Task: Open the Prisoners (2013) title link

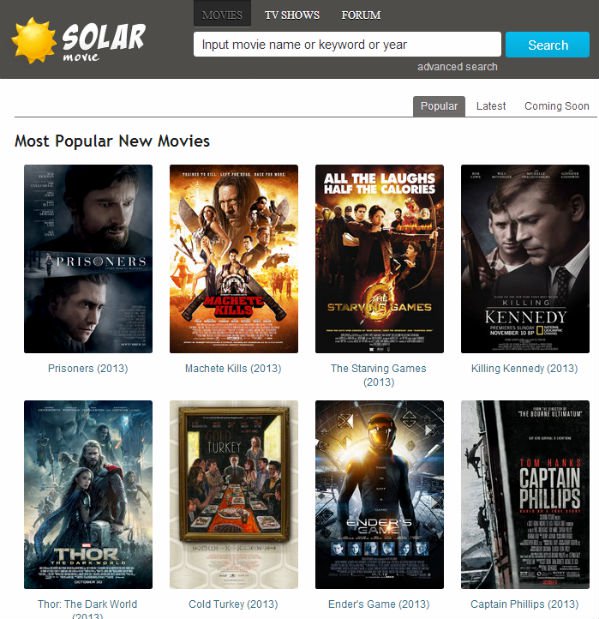Action: tap(88, 368)
